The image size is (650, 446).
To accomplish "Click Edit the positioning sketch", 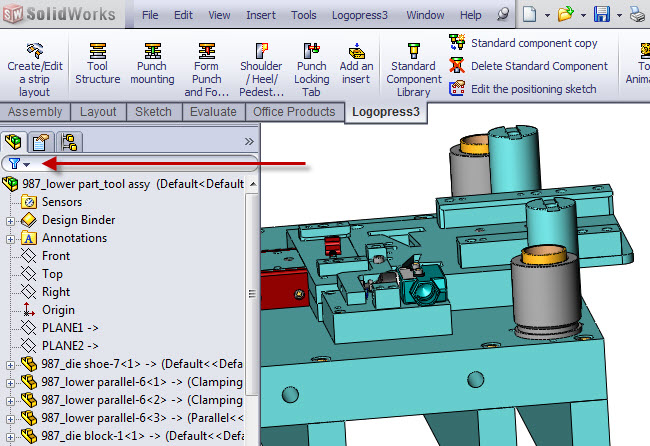I will 523,89.
